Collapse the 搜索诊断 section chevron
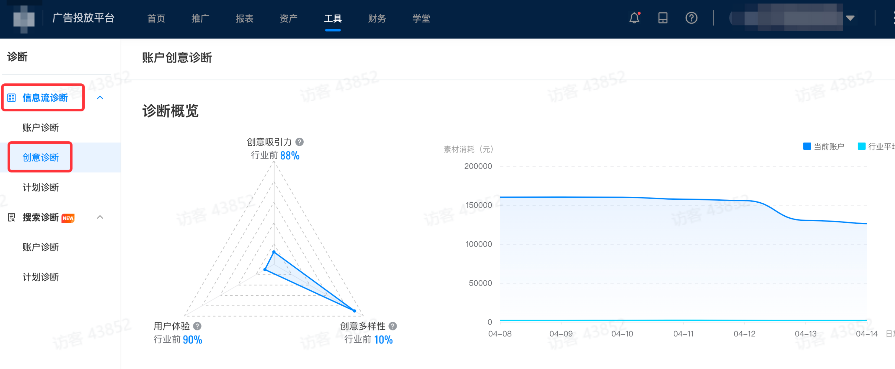This screenshot has height=369, width=895. (x=100, y=217)
